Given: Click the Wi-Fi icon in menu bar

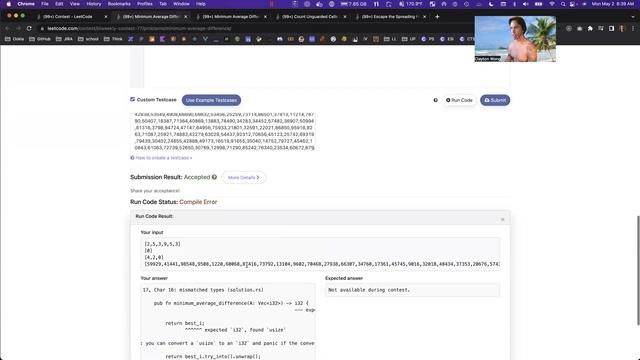Looking at the screenshot, I should [x=552, y=4].
